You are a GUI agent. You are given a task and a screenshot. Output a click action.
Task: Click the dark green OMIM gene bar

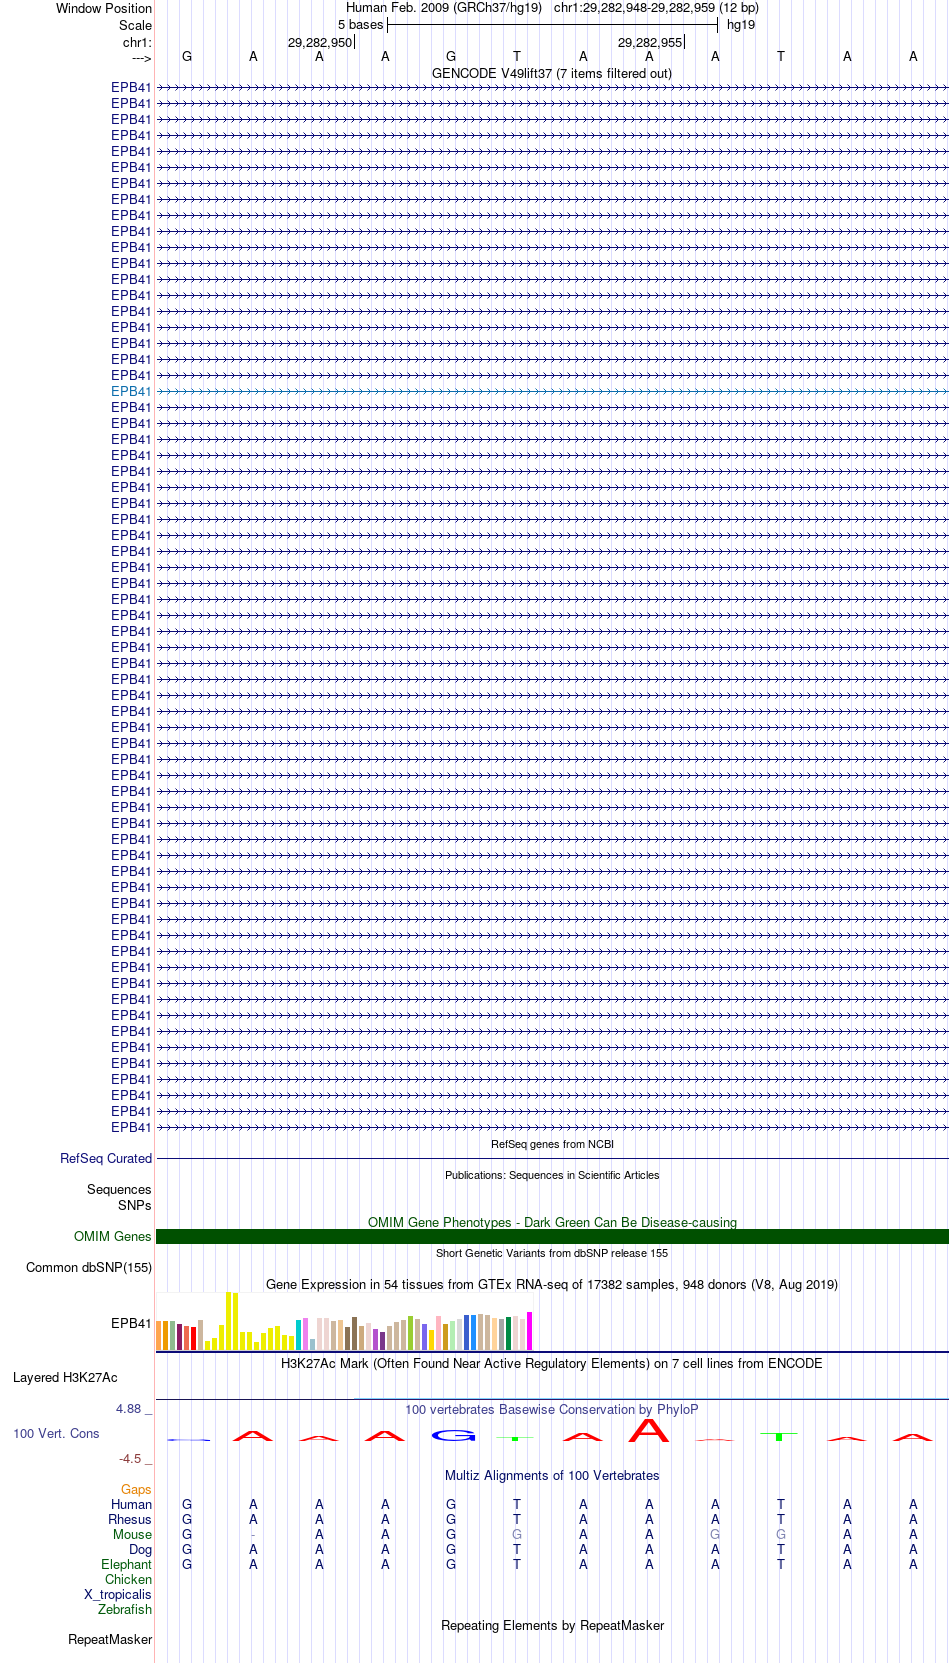point(552,1237)
